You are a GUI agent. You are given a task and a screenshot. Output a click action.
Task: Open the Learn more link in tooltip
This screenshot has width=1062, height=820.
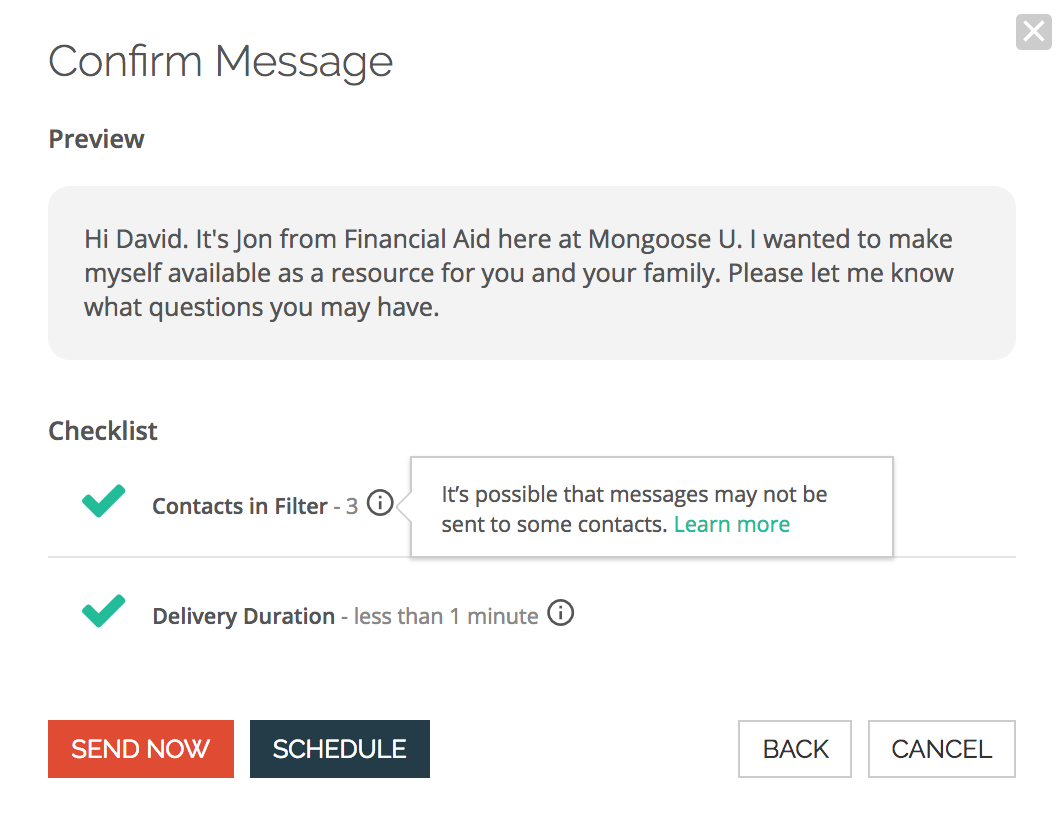click(731, 524)
